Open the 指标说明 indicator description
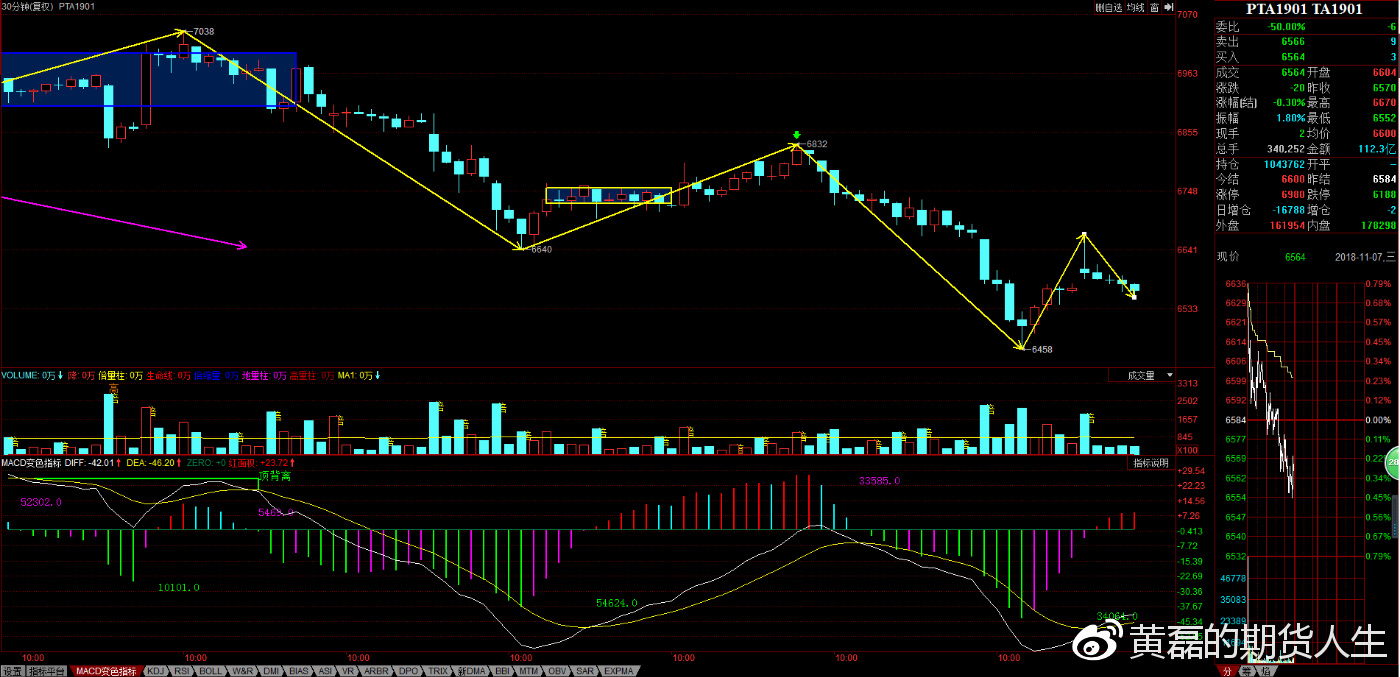The image size is (1400, 677). pos(1149,463)
